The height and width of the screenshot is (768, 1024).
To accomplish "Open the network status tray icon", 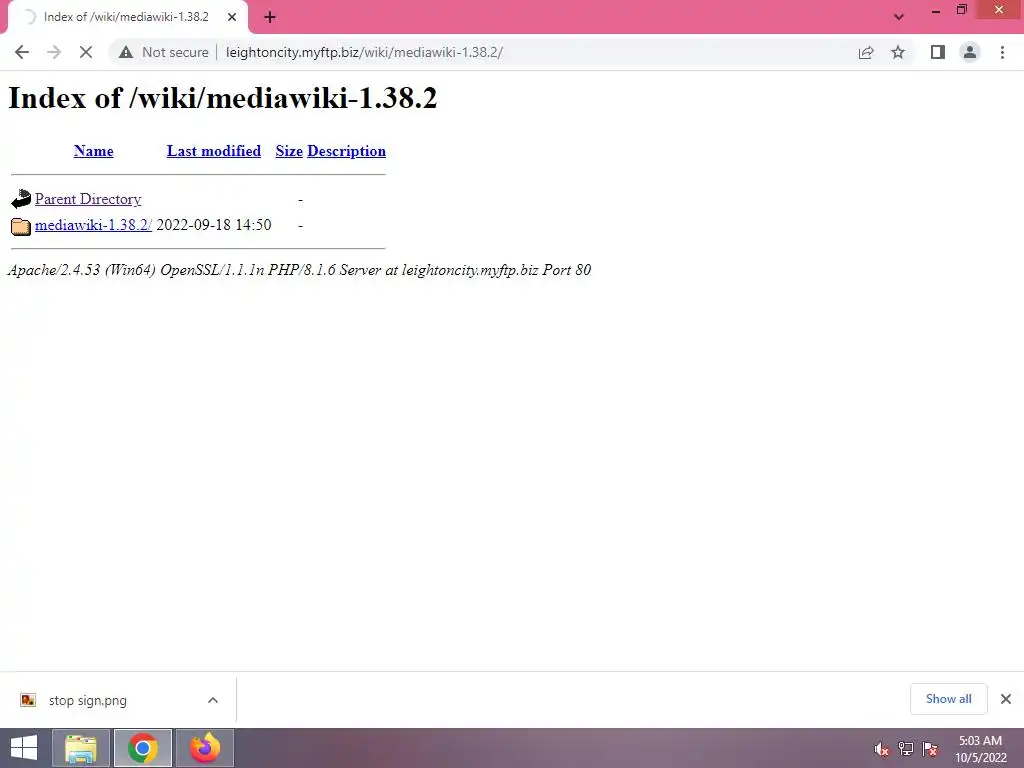I will (x=906, y=749).
